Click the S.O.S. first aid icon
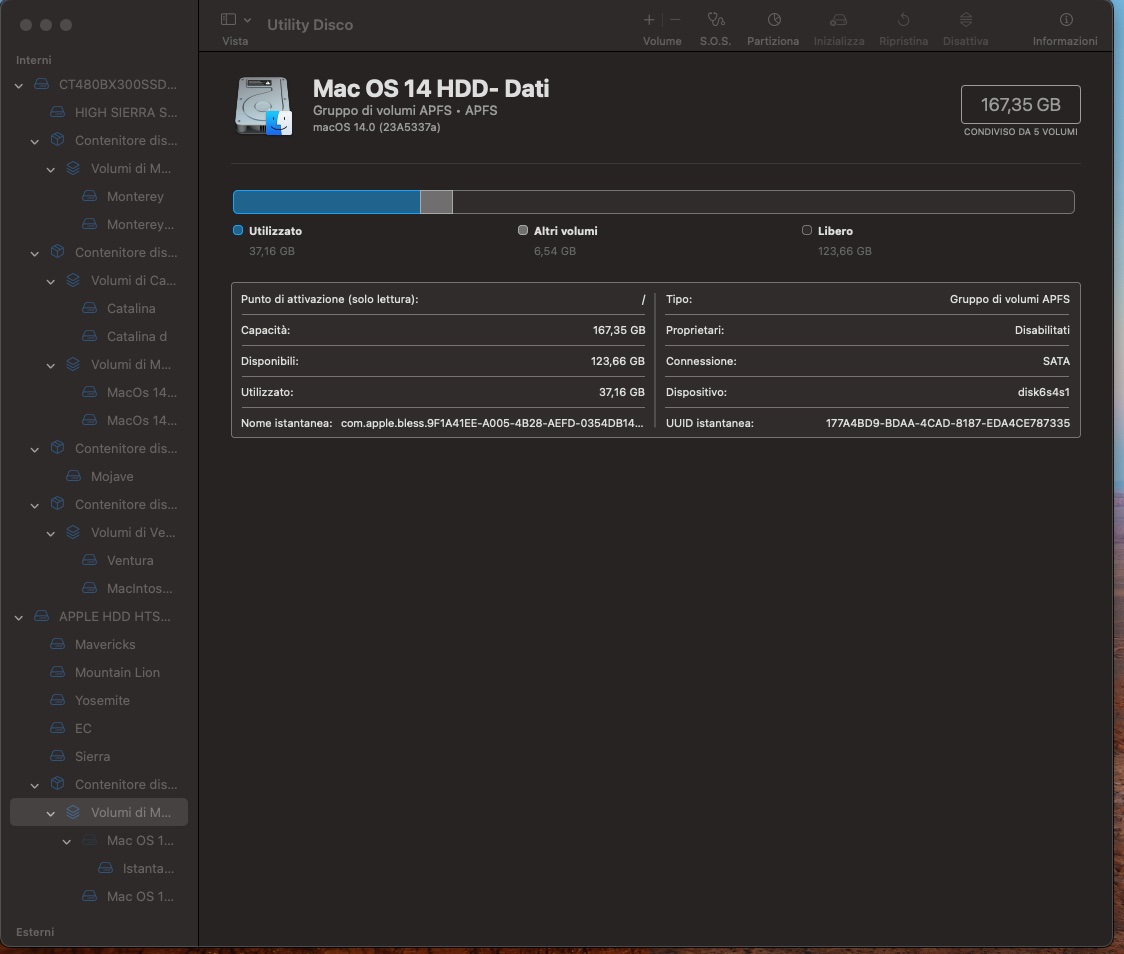 point(714,20)
